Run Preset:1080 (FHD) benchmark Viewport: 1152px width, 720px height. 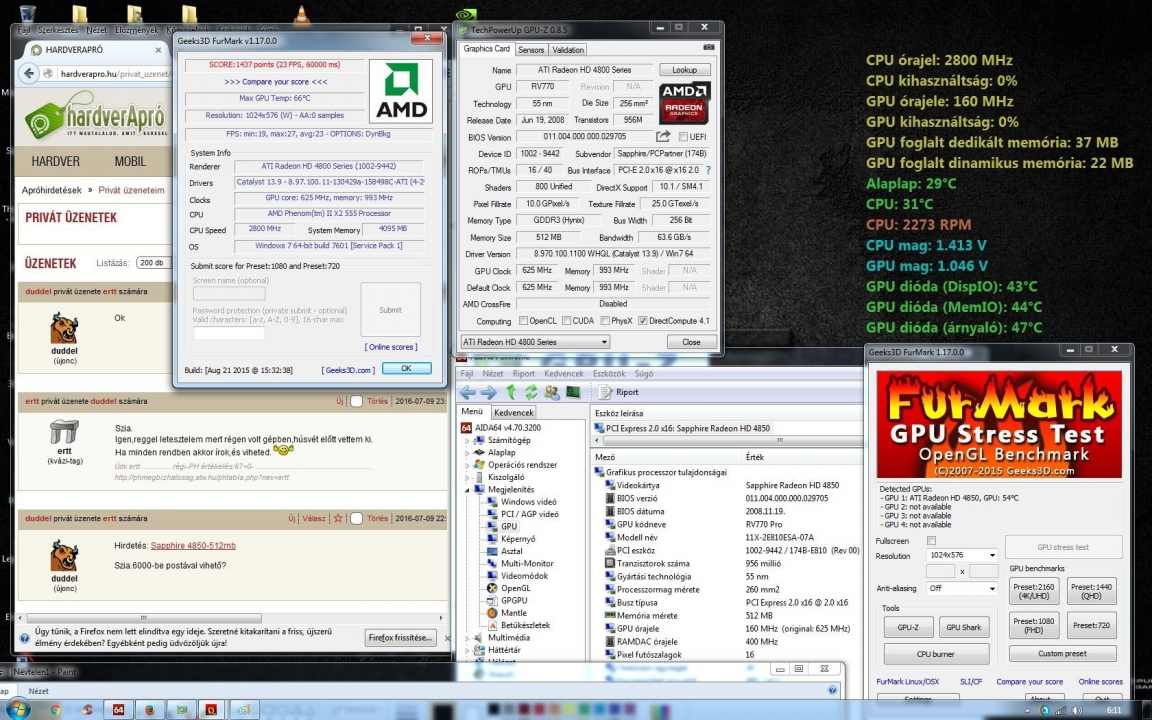tap(1034, 625)
